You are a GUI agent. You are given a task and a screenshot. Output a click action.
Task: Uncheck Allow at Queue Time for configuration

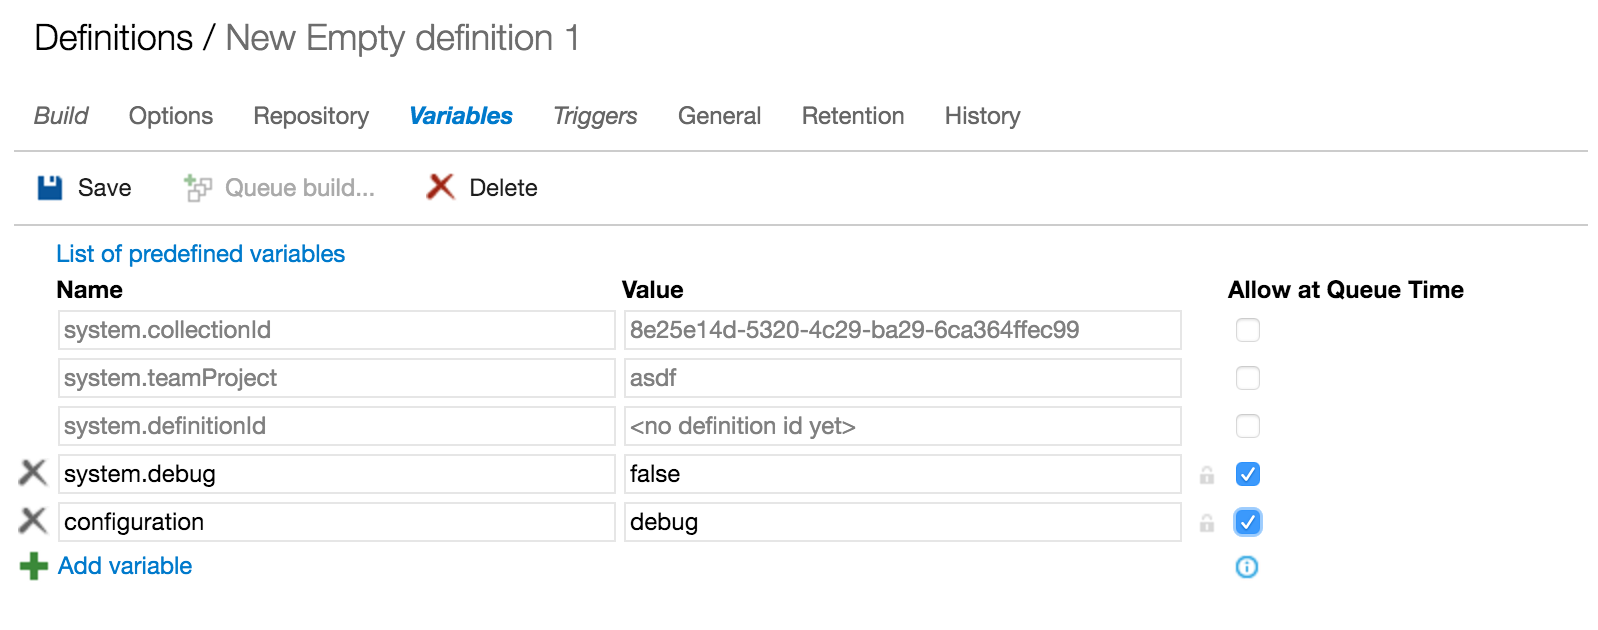(1248, 522)
